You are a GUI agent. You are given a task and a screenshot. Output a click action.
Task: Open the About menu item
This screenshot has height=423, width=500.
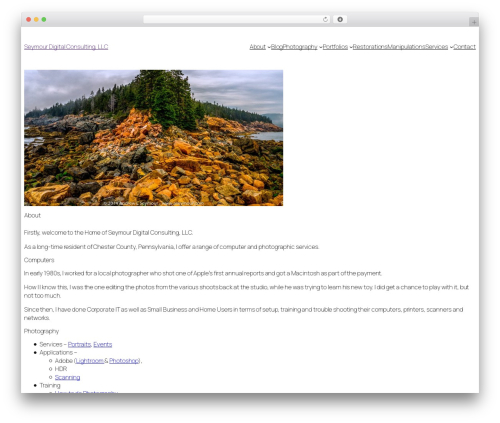click(258, 47)
